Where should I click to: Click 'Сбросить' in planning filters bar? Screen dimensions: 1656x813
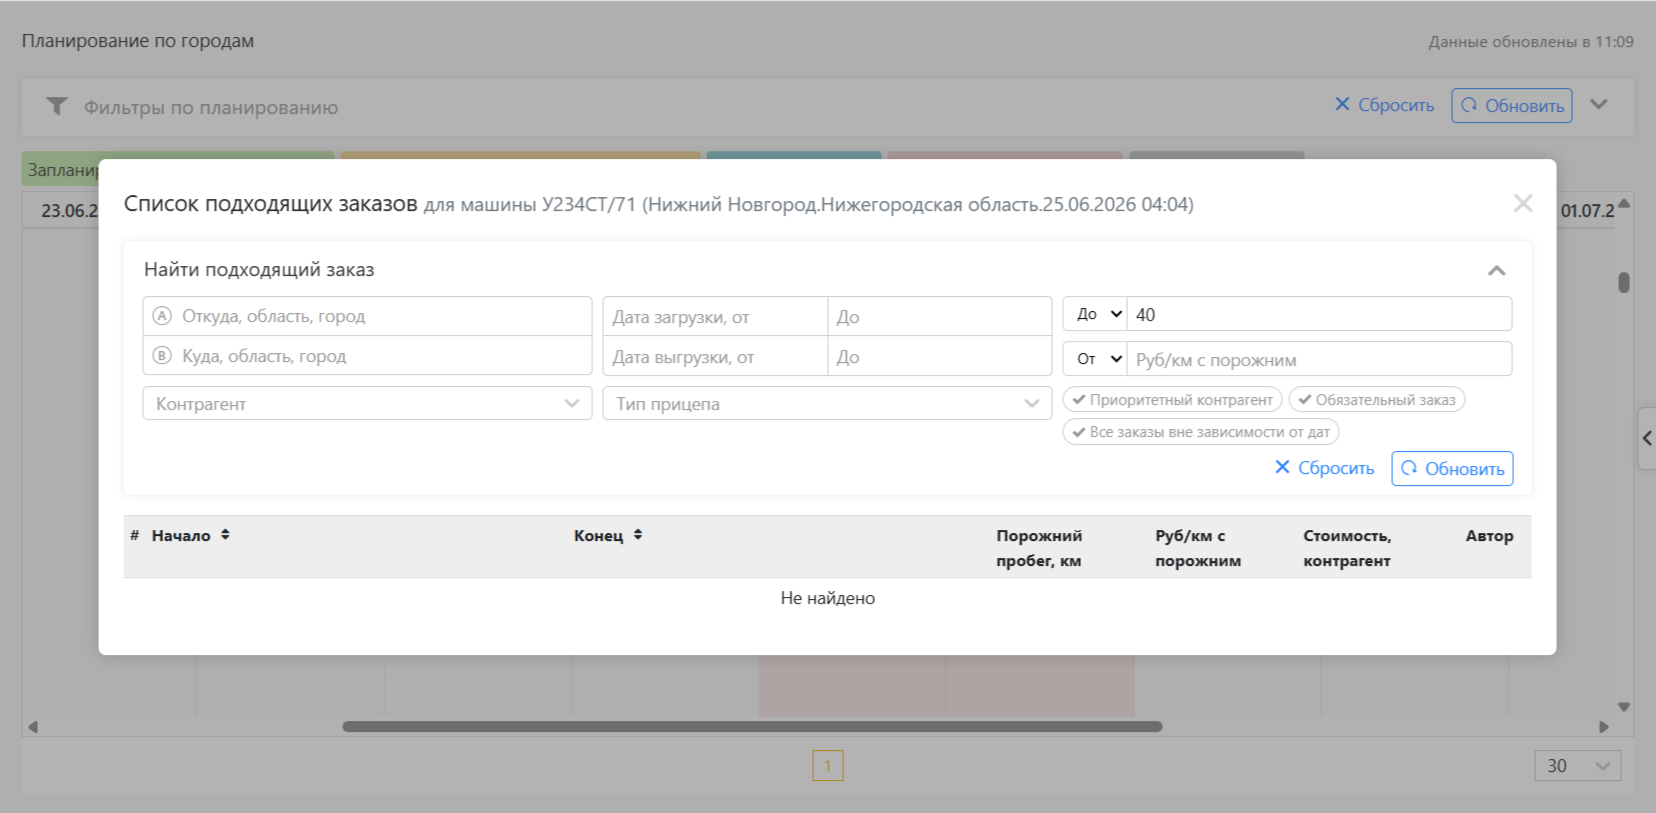pos(1384,105)
